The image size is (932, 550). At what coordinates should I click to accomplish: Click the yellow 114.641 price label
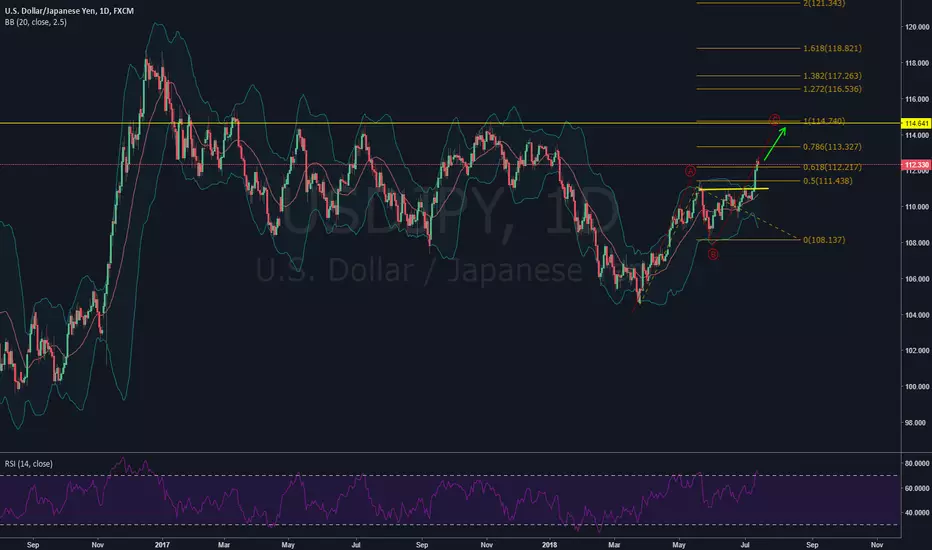coord(916,124)
